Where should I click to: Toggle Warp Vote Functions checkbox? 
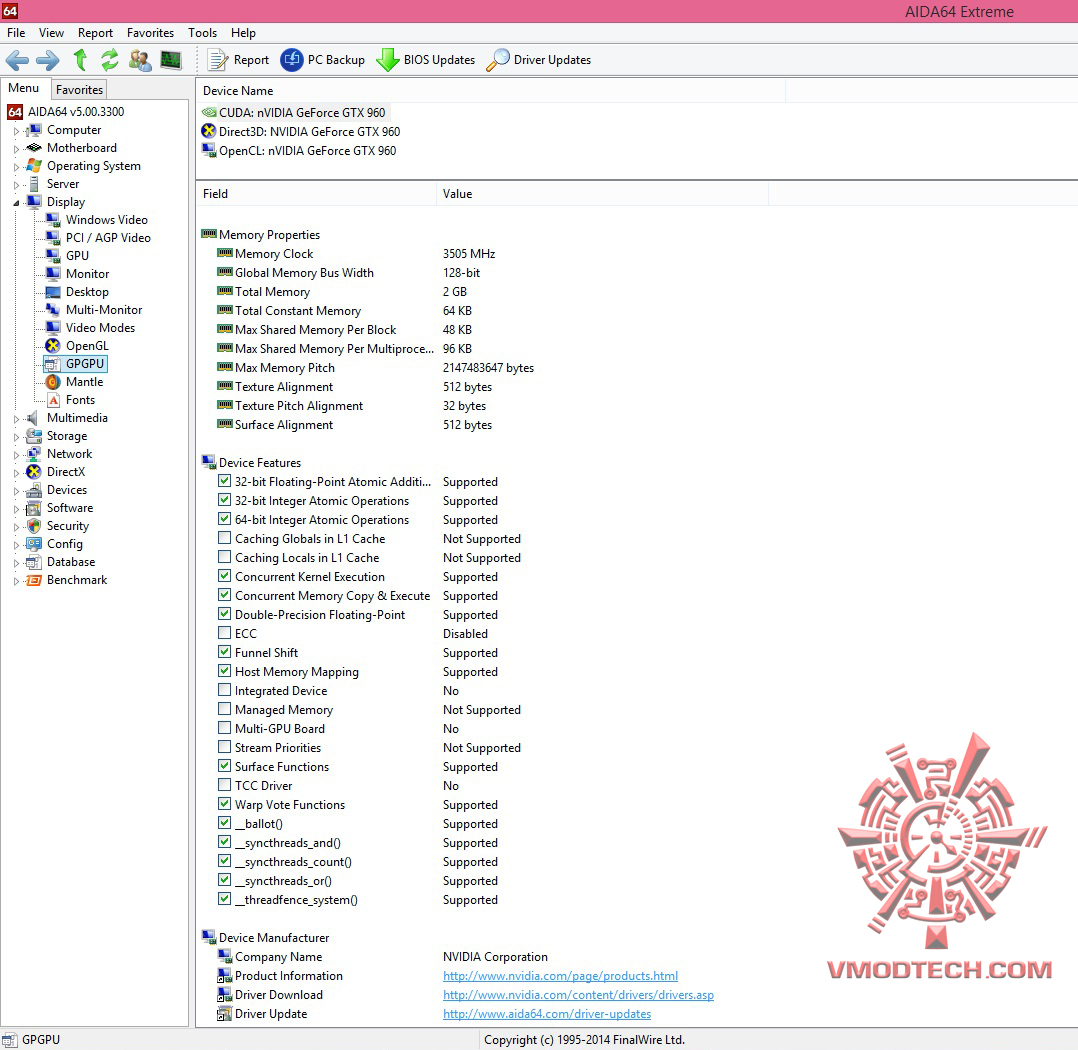tap(224, 803)
